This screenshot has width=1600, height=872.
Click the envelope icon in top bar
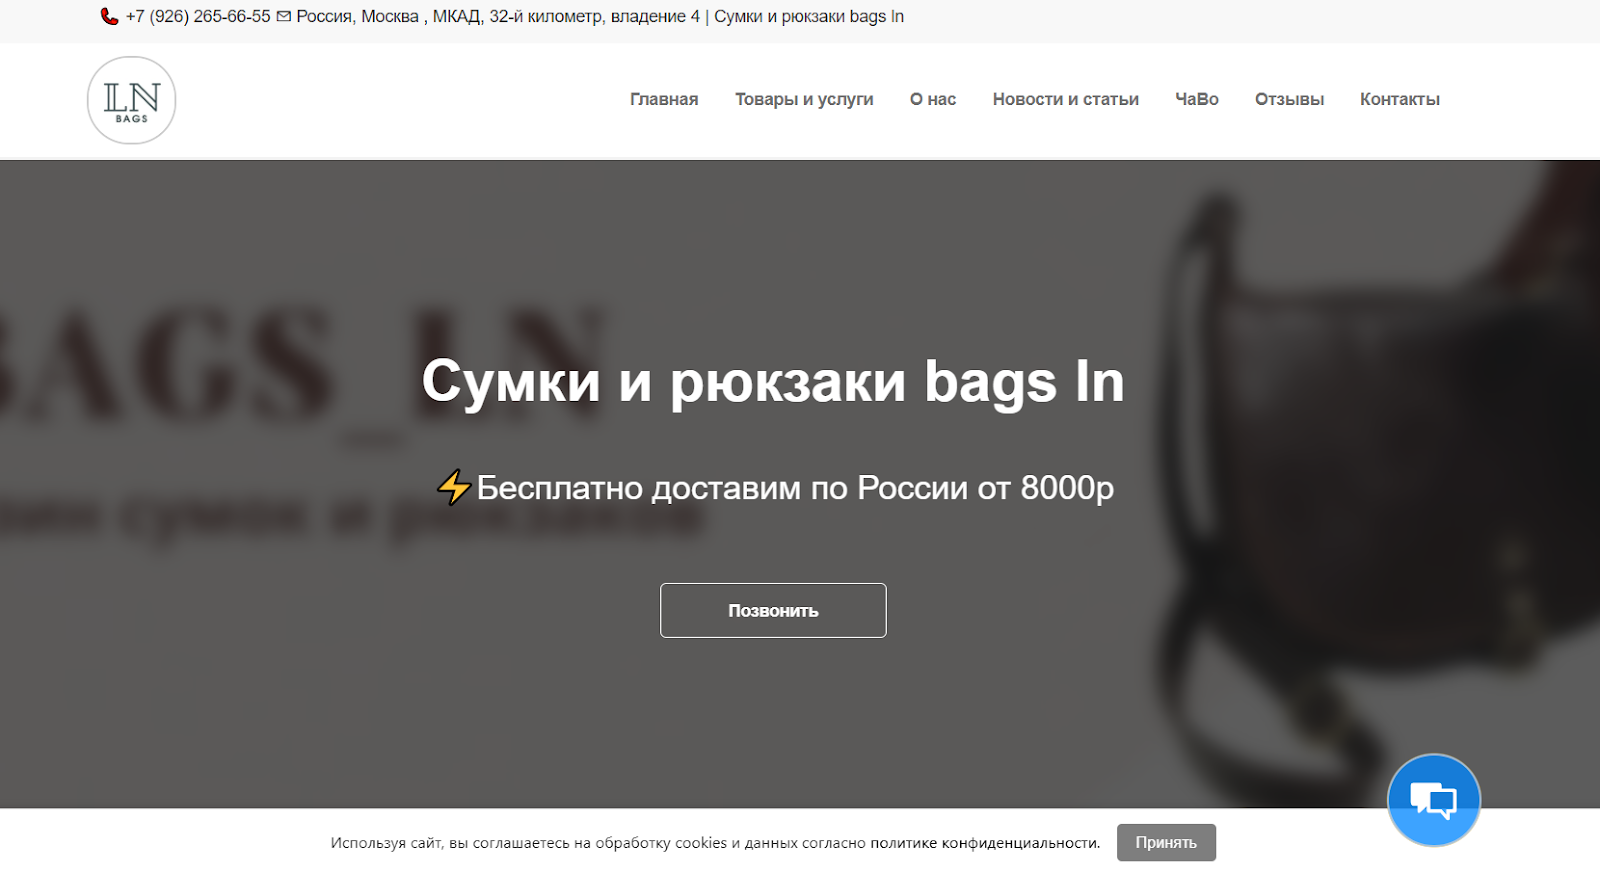click(x=284, y=17)
